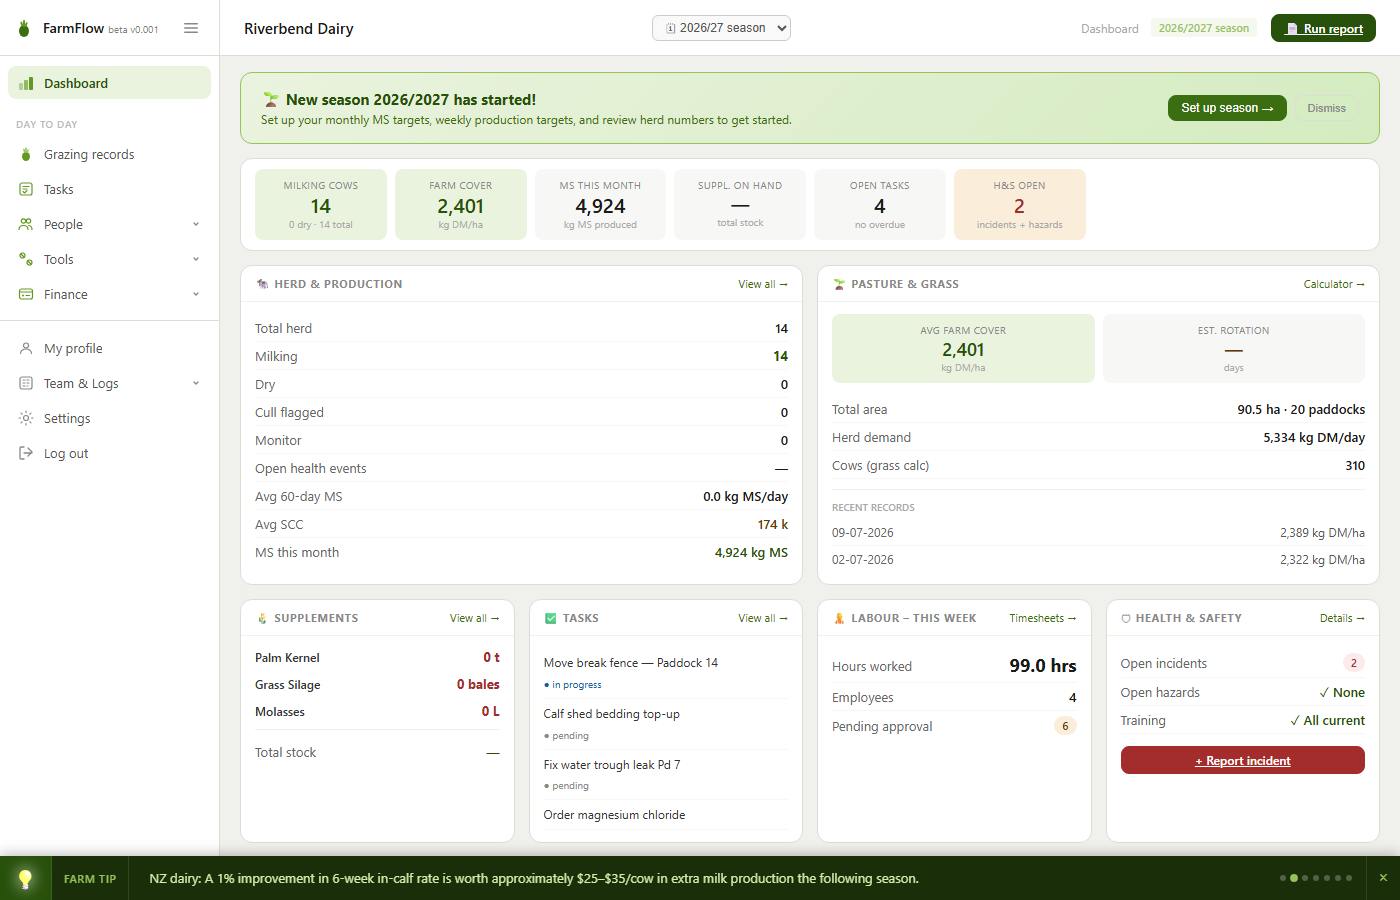The width and height of the screenshot is (1400, 900).
Task: Click the Health & Safety shield icon
Action: 1126,619
